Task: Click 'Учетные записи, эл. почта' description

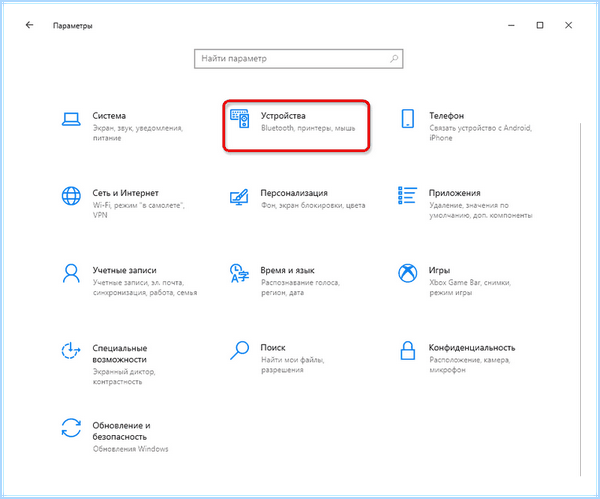Action: click(145, 287)
